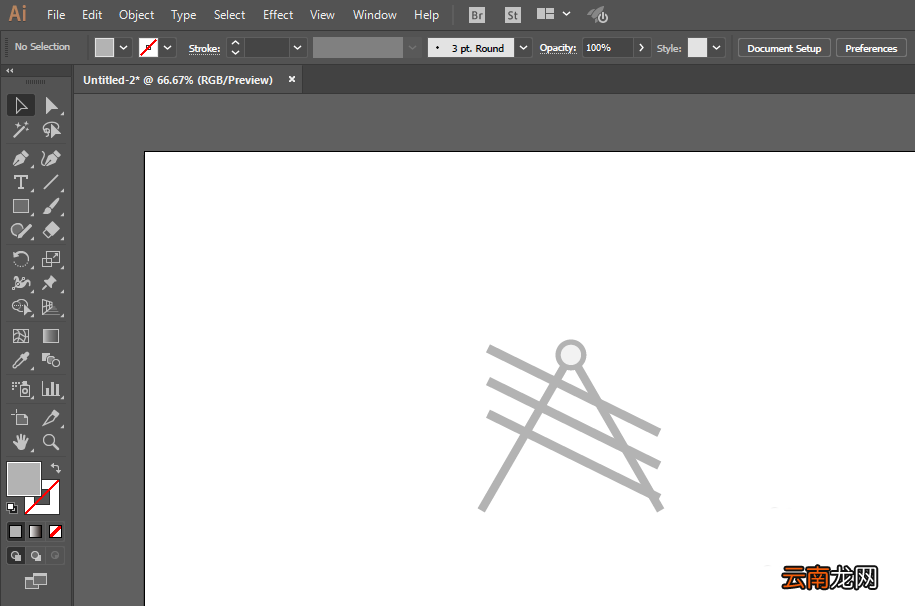Activate the Type tool
Screen dimensions: 915x606
21,182
